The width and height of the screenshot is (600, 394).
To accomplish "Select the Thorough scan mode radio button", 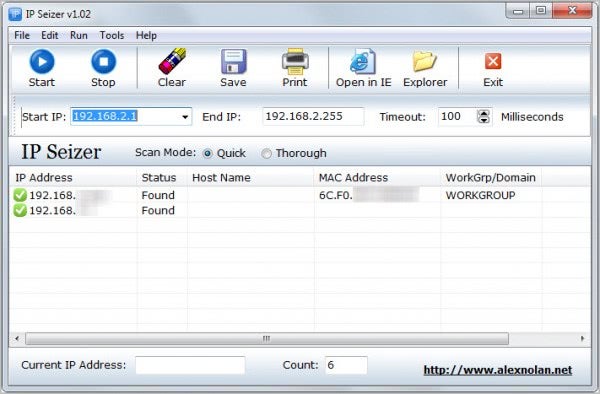I will pos(266,153).
